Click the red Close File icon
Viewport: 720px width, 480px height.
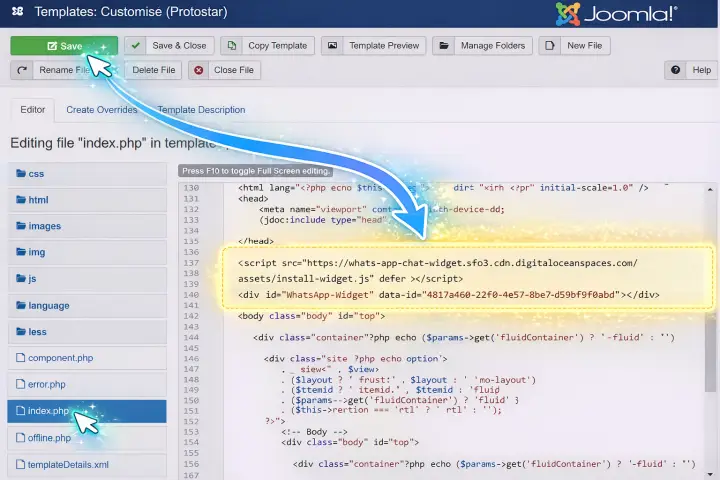[199, 71]
